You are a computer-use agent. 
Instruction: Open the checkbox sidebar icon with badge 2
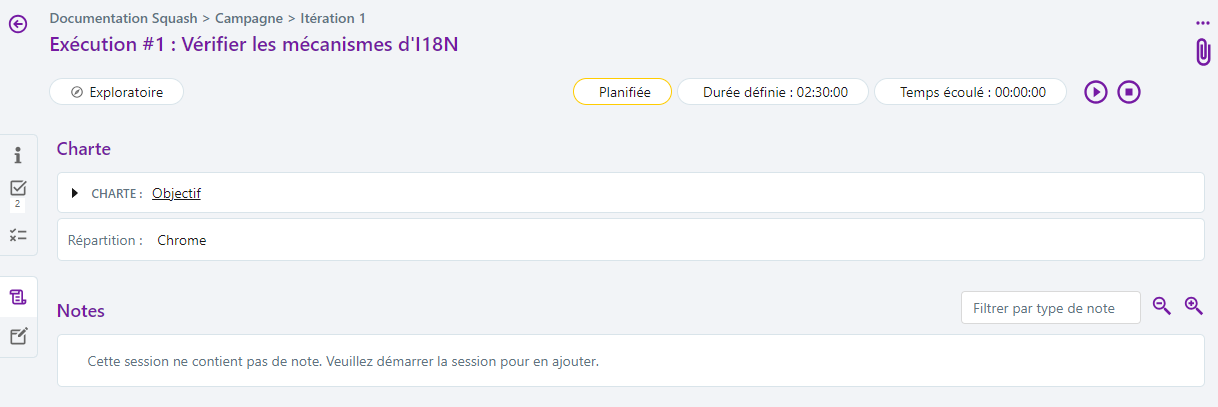click(x=18, y=188)
